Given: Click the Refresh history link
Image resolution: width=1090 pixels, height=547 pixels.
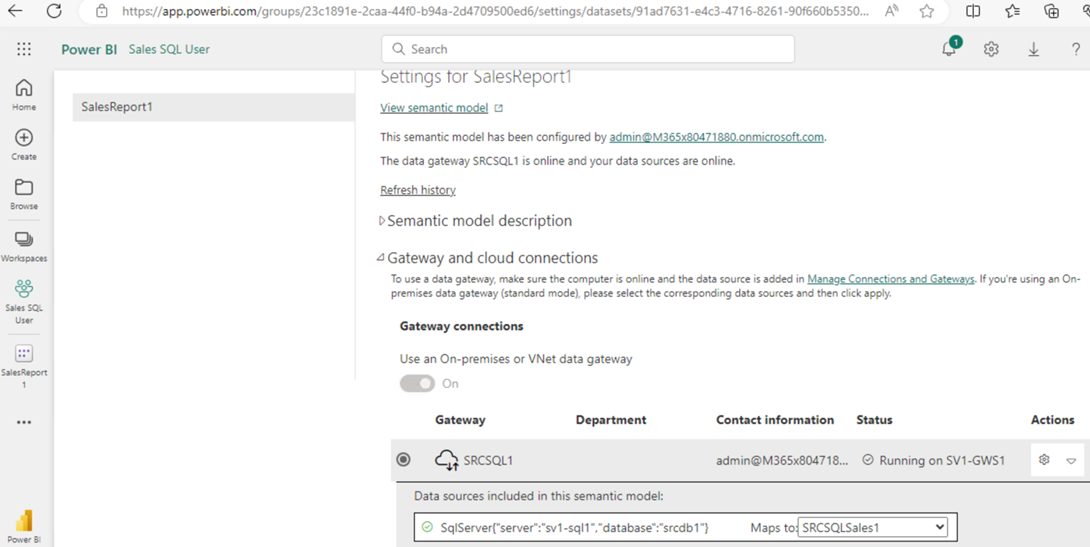Looking at the screenshot, I should tap(418, 190).
